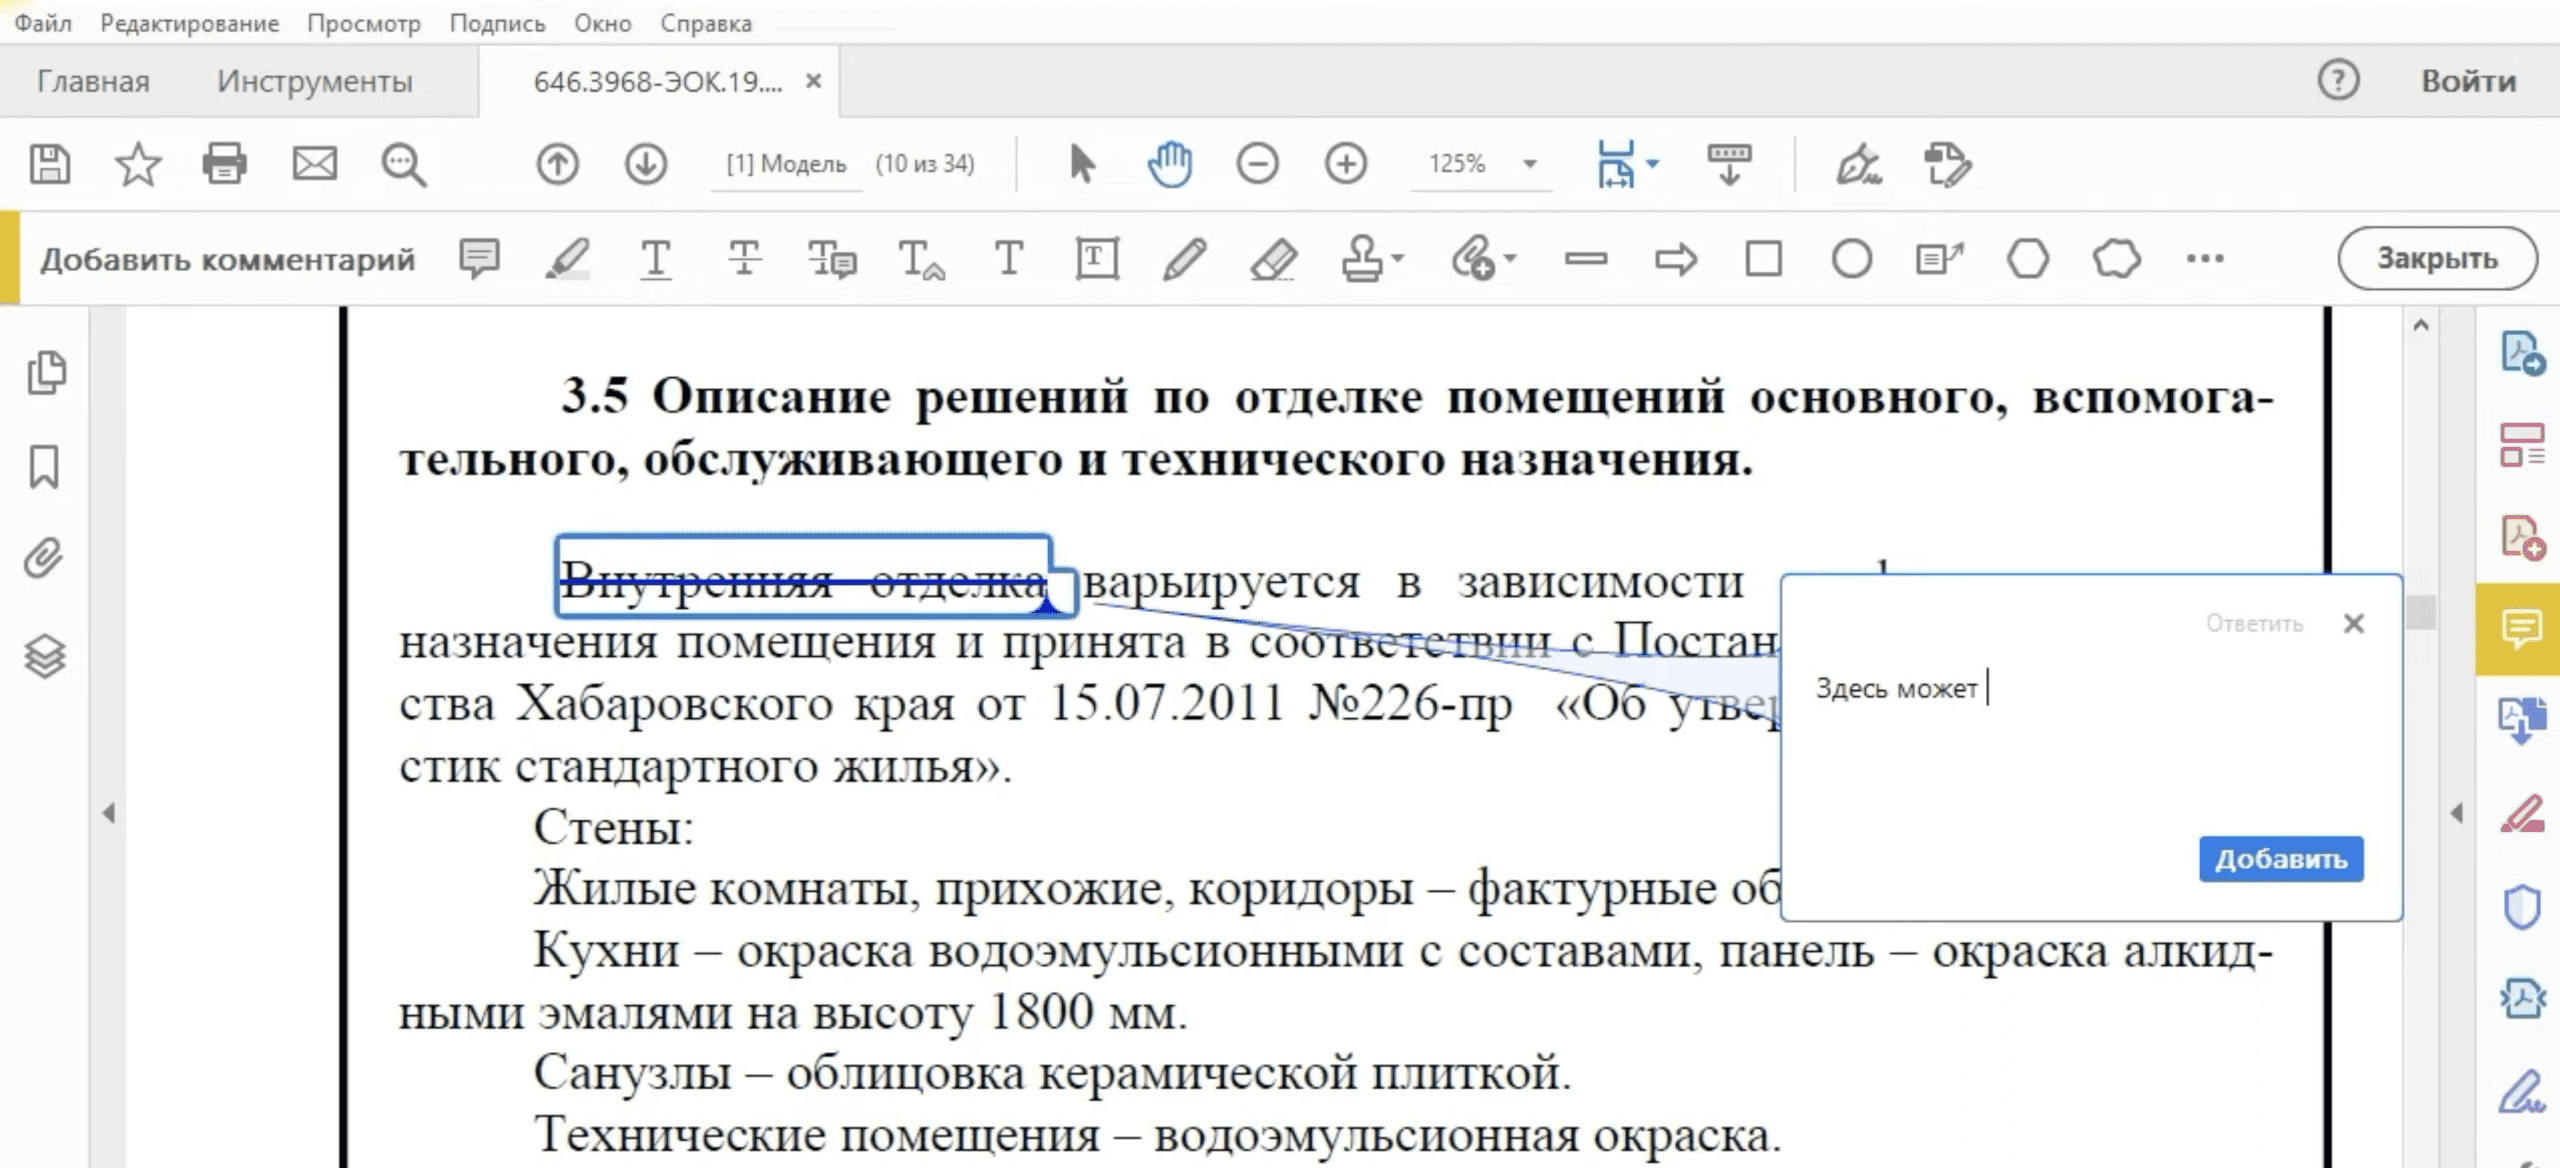Switch to the Инструменты tab

(314, 81)
